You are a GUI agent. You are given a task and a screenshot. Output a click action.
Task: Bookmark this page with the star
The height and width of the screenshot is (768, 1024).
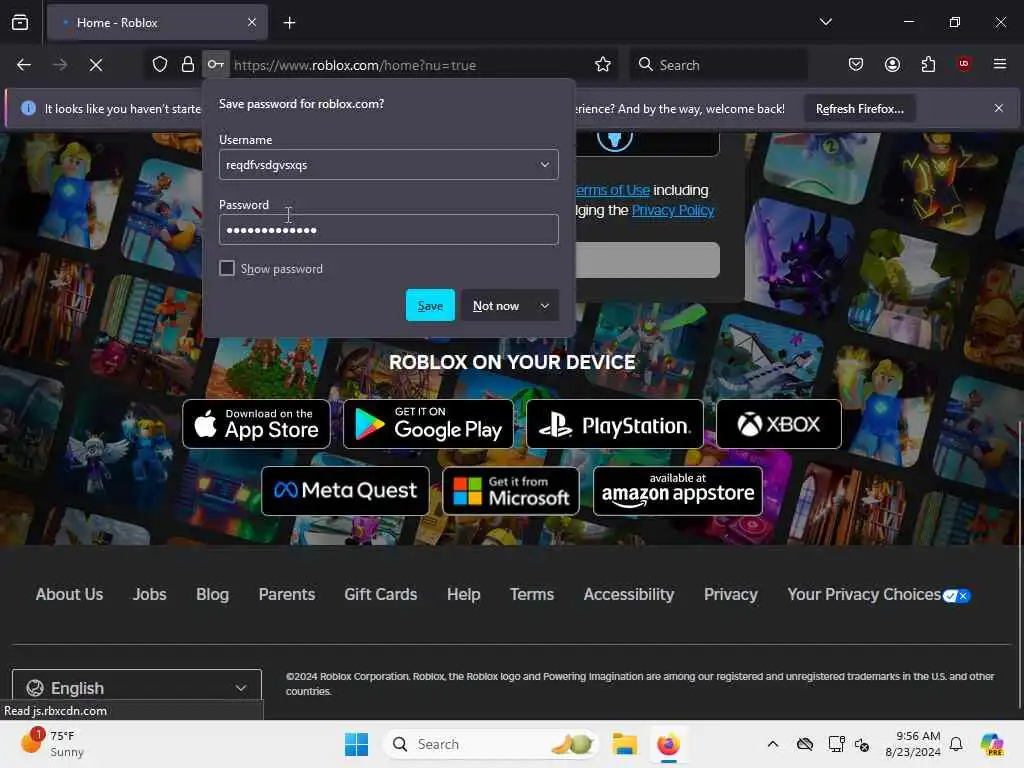click(602, 65)
